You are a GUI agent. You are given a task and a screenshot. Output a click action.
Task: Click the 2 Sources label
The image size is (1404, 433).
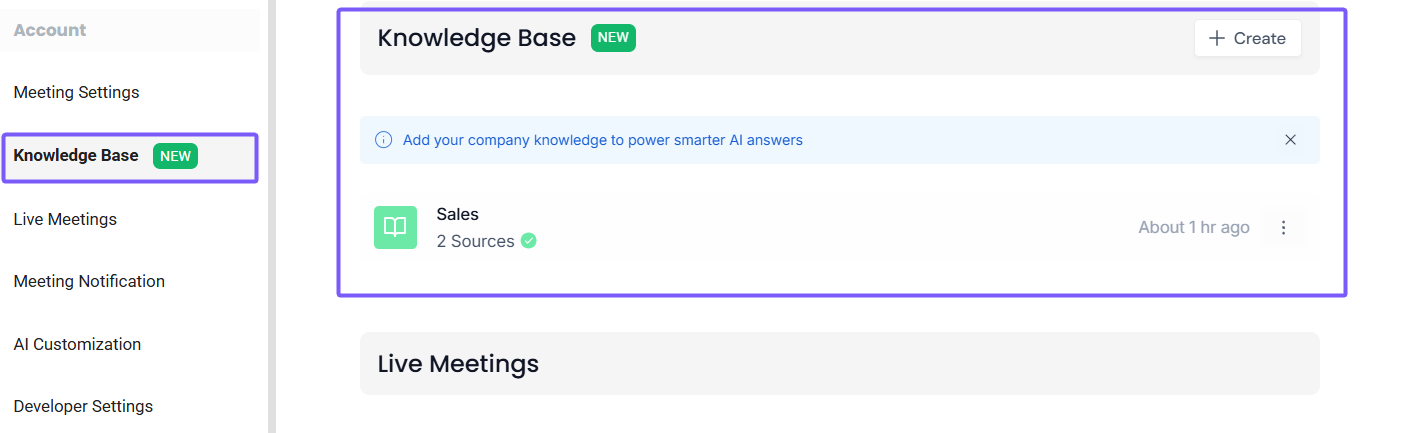point(475,241)
